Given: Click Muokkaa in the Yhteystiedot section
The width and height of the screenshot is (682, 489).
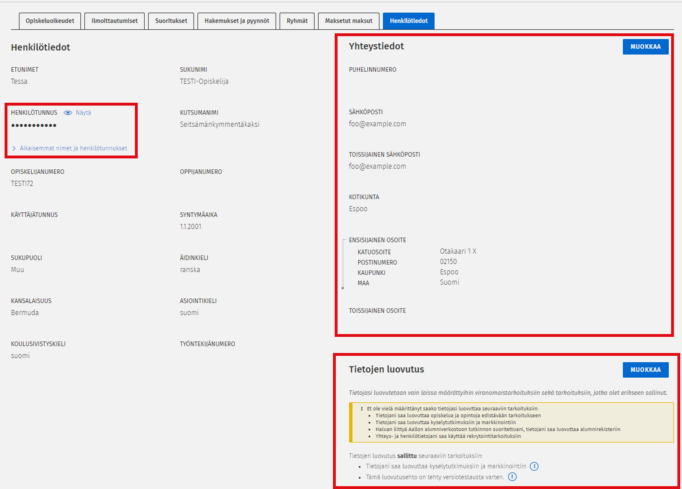Looking at the screenshot, I should [x=645, y=47].
